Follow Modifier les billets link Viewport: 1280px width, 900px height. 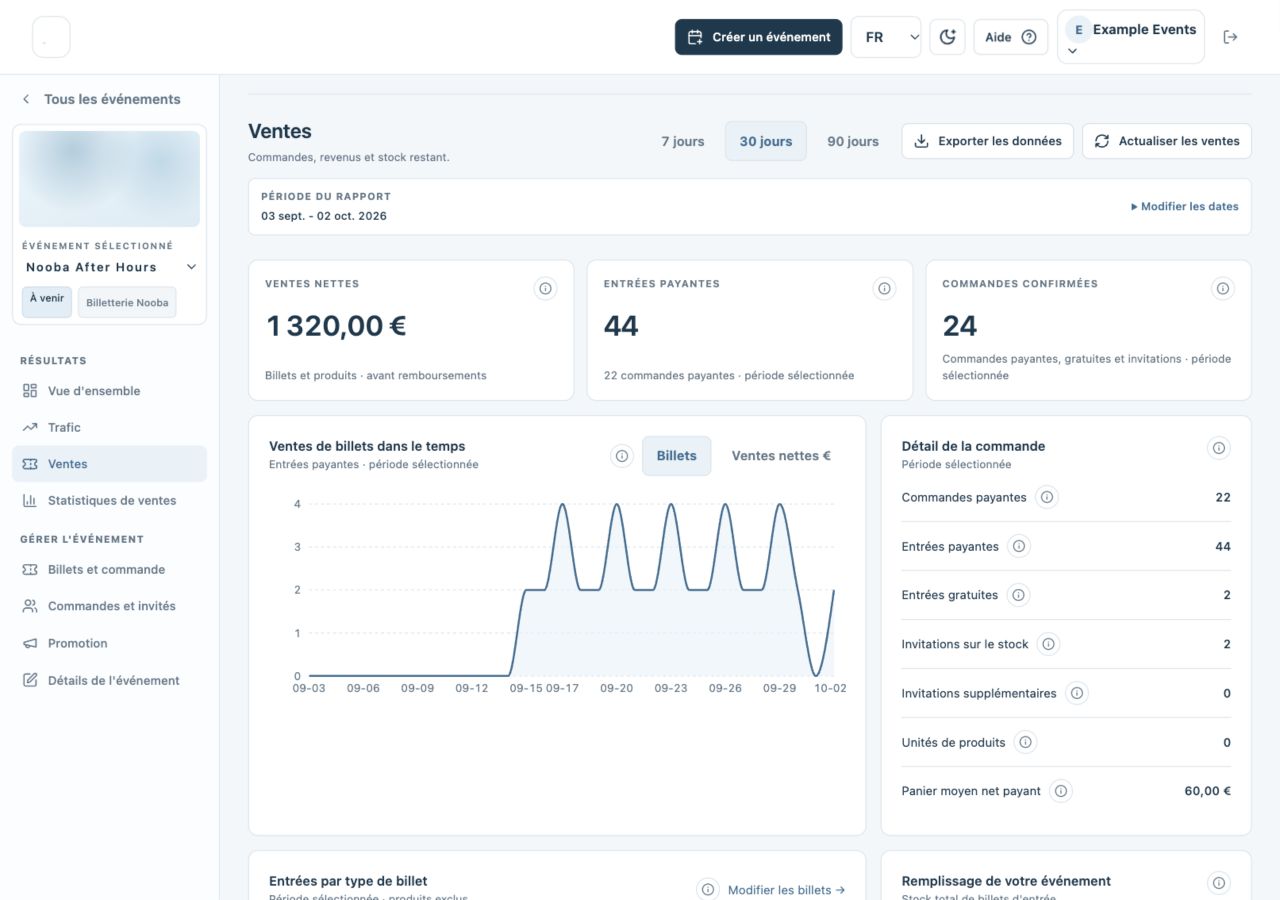[786, 890]
